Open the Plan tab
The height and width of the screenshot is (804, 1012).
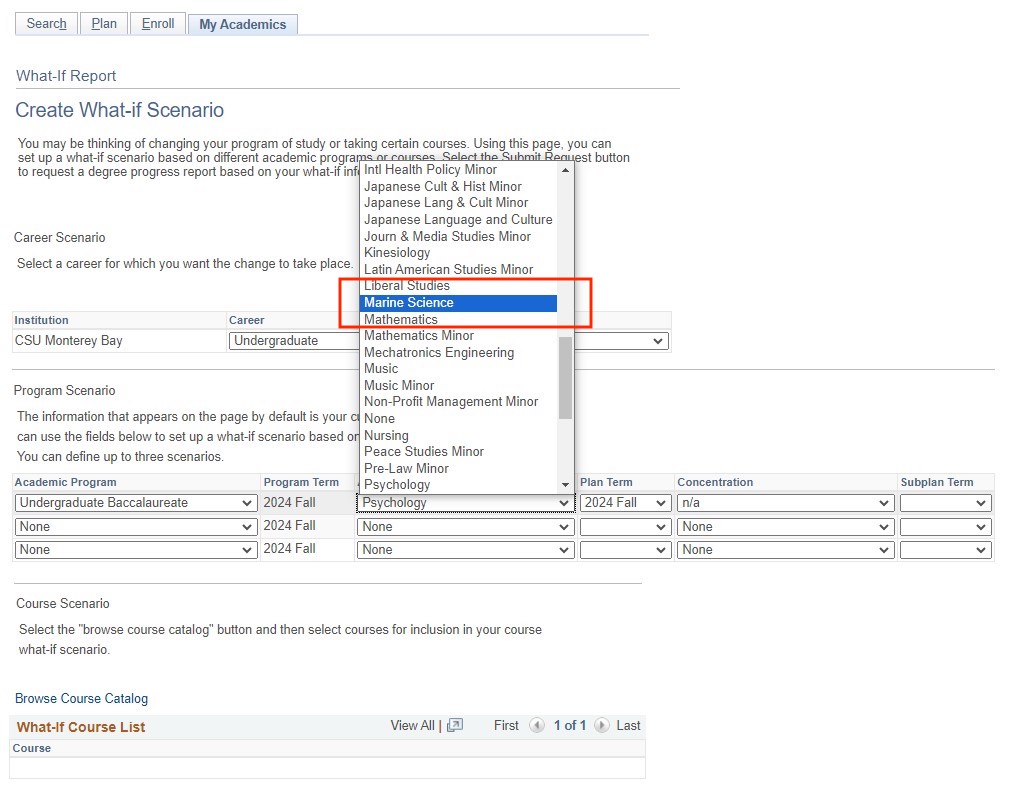pos(104,24)
